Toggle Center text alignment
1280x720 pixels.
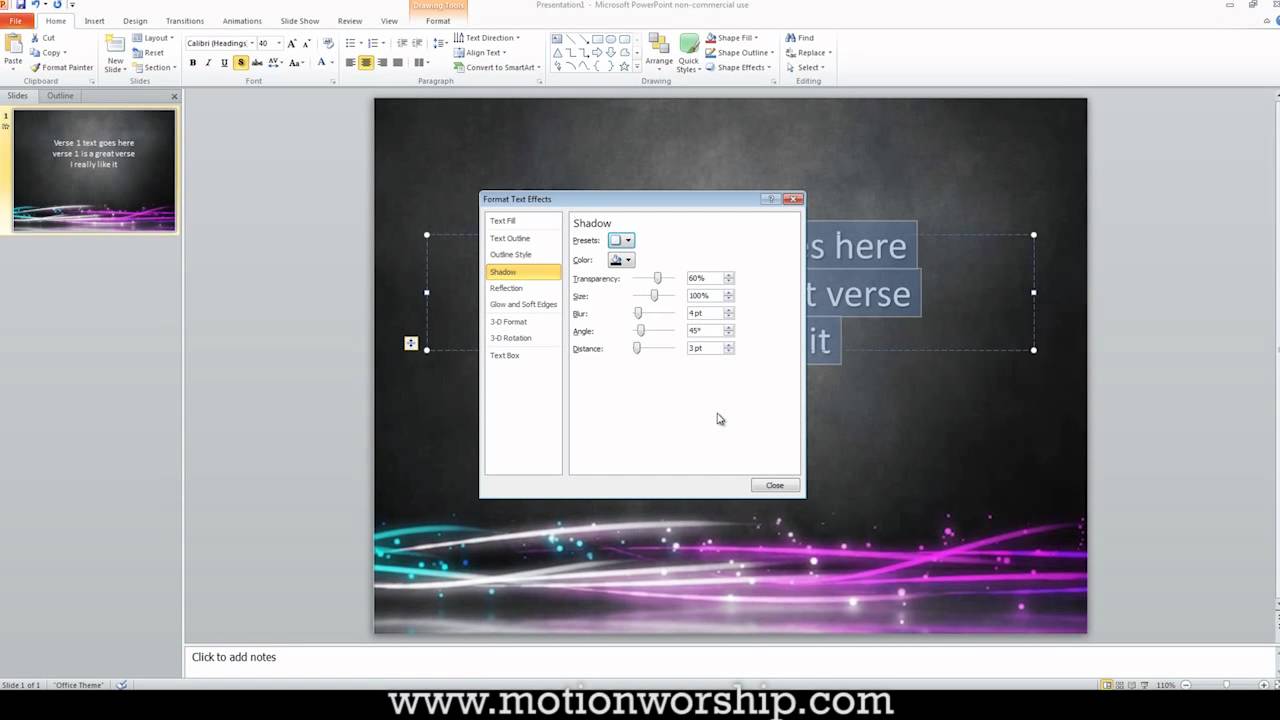(366, 63)
